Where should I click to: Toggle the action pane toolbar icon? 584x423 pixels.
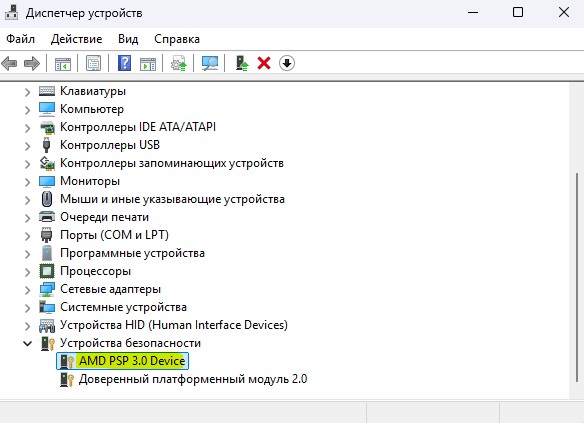[148, 64]
